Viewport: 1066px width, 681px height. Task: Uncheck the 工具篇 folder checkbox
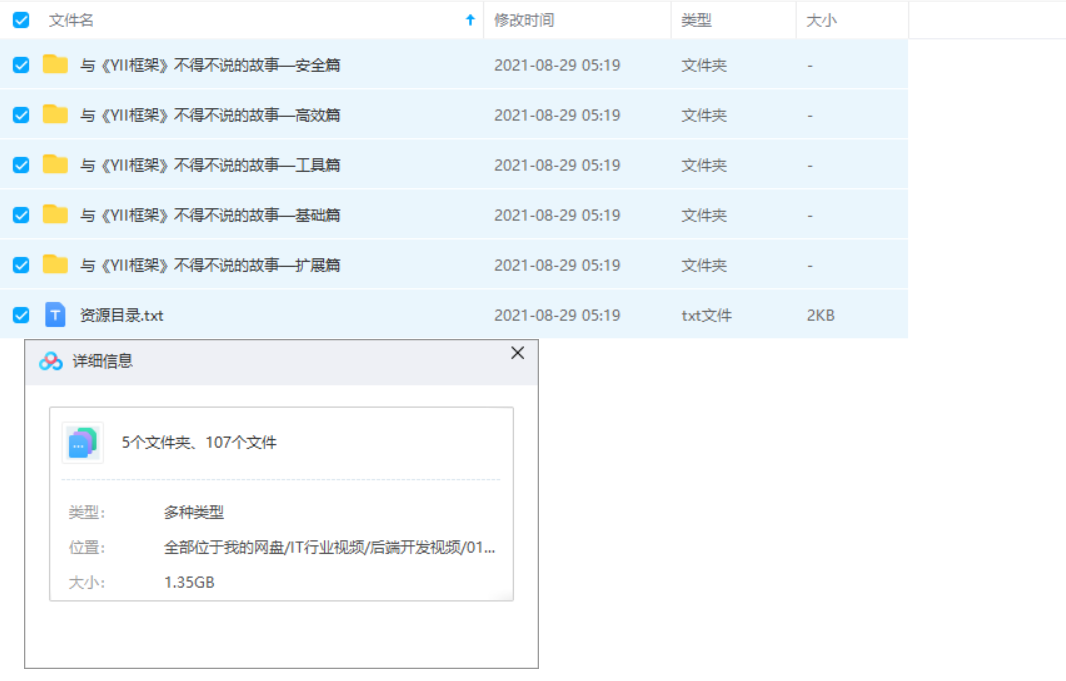(21, 165)
